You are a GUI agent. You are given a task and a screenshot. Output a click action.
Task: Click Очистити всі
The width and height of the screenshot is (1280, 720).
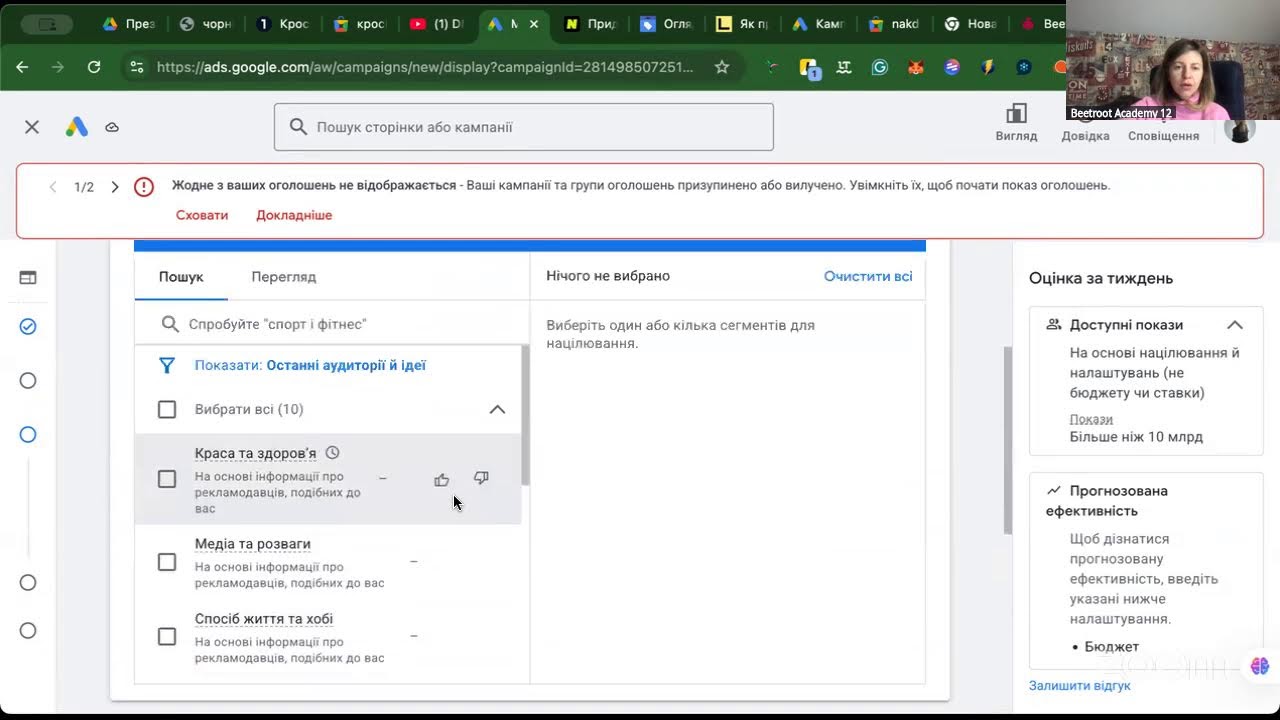pyautogui.click(x=868, y=276)
